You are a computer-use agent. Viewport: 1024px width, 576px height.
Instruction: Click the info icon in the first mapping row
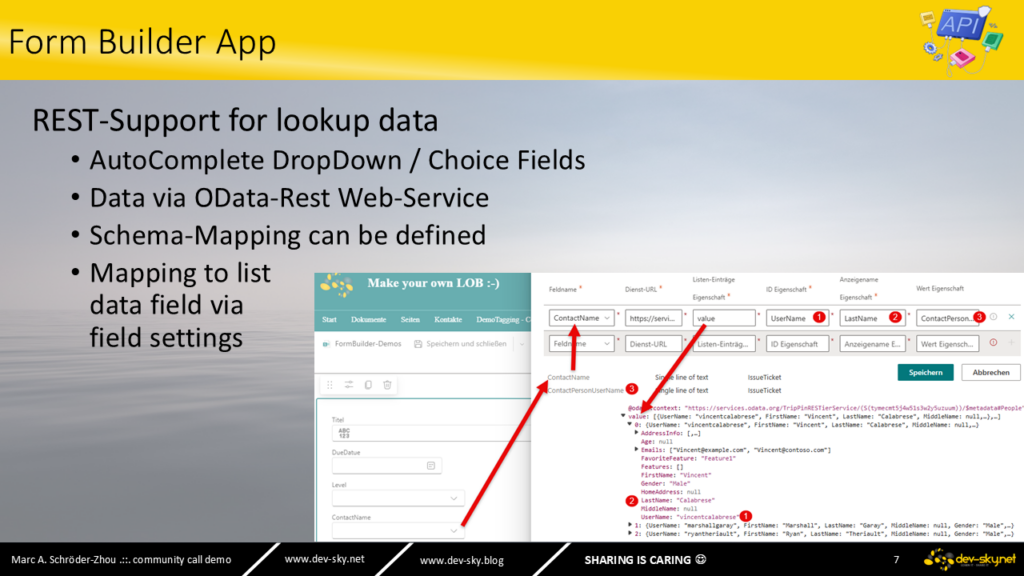pyautogui.click(x=994, y=317)
